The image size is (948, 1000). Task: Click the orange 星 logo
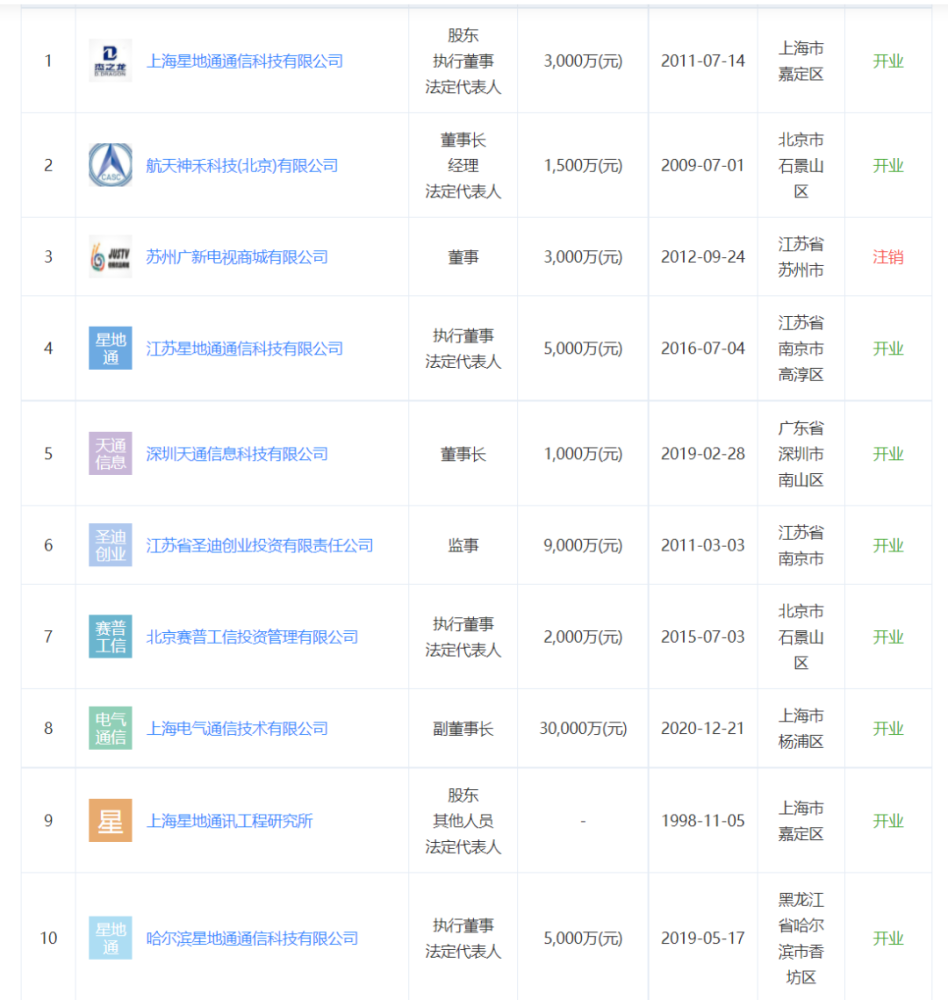[110, 820]
